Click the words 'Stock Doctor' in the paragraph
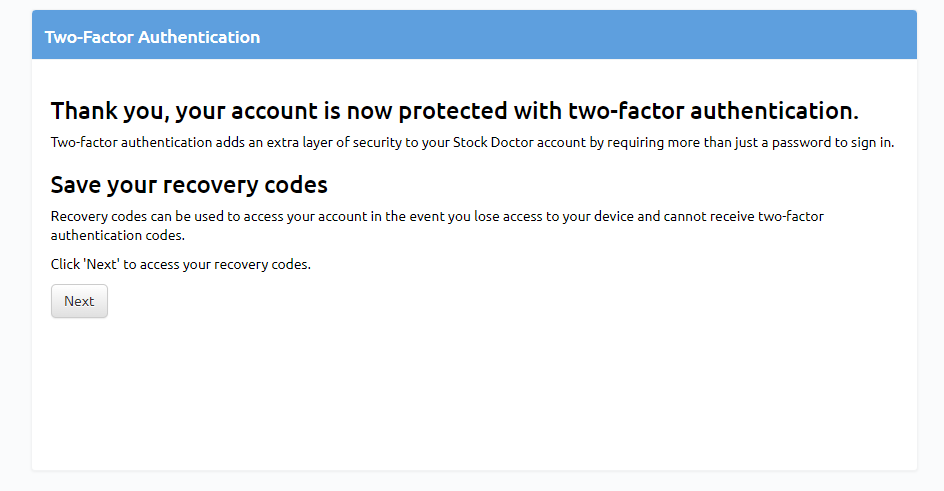The image size is (944, 491). pos(493,142)
